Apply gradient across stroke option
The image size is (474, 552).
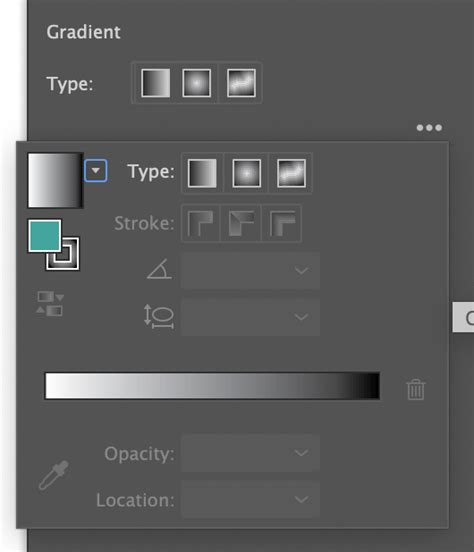pyautogui.click(x=282, y=223)
